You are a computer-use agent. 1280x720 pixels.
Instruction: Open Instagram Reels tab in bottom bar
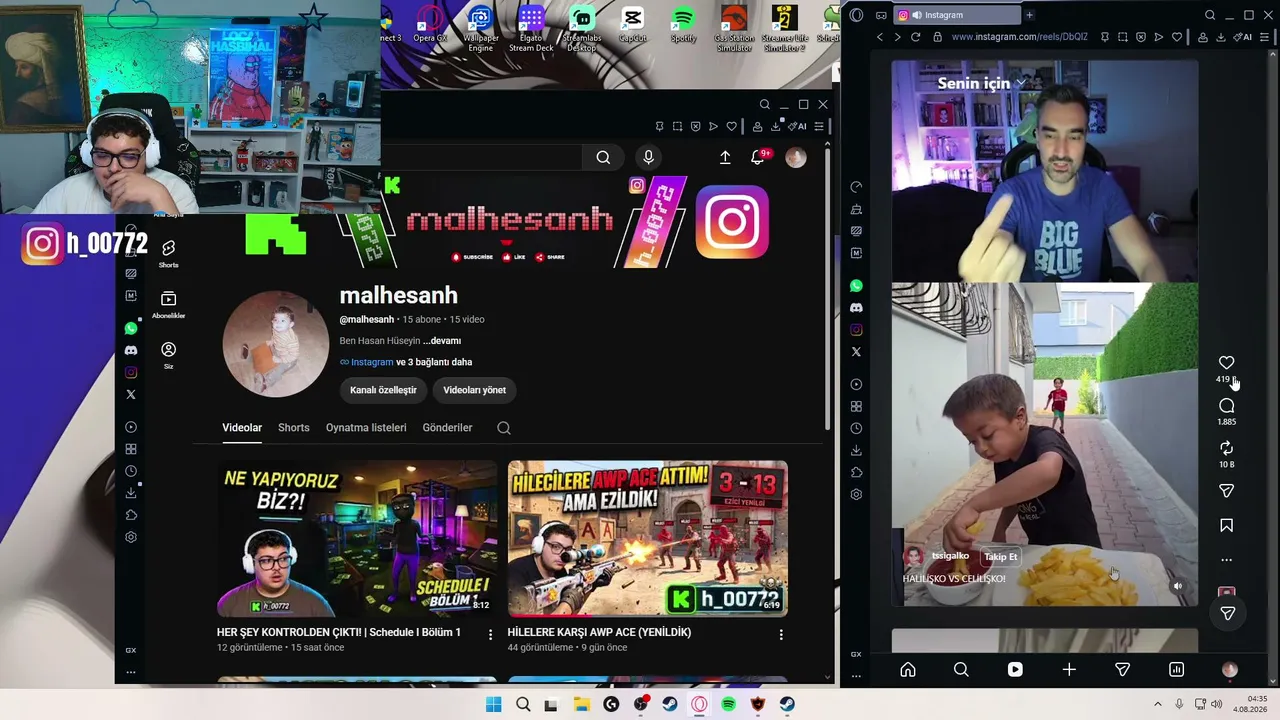(1015, 670)
